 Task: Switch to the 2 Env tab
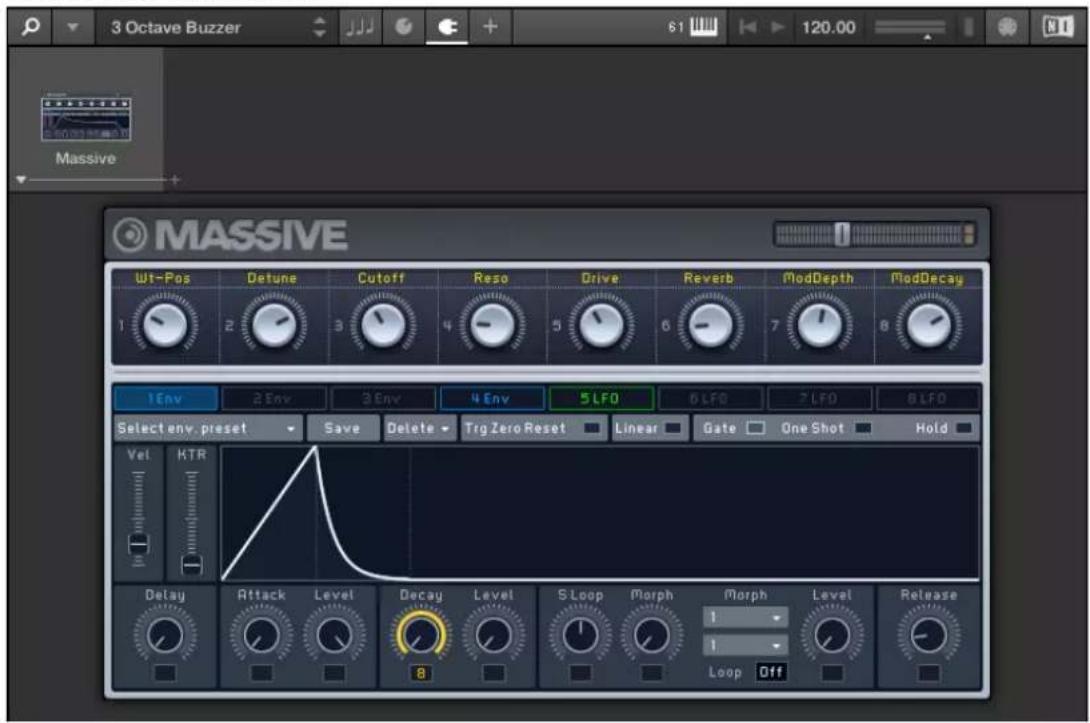[x=274, y=398]
